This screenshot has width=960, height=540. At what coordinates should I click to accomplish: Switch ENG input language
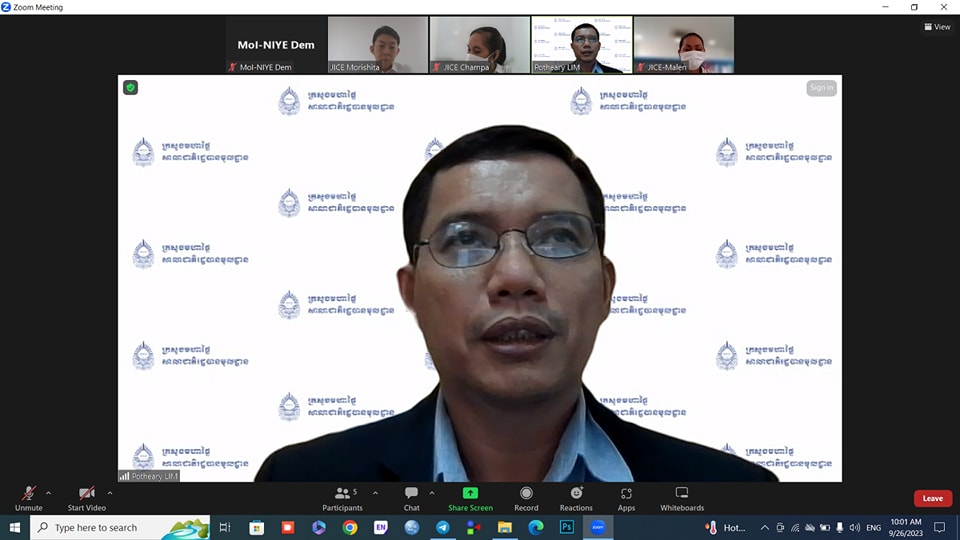click(x=874, y=527)
